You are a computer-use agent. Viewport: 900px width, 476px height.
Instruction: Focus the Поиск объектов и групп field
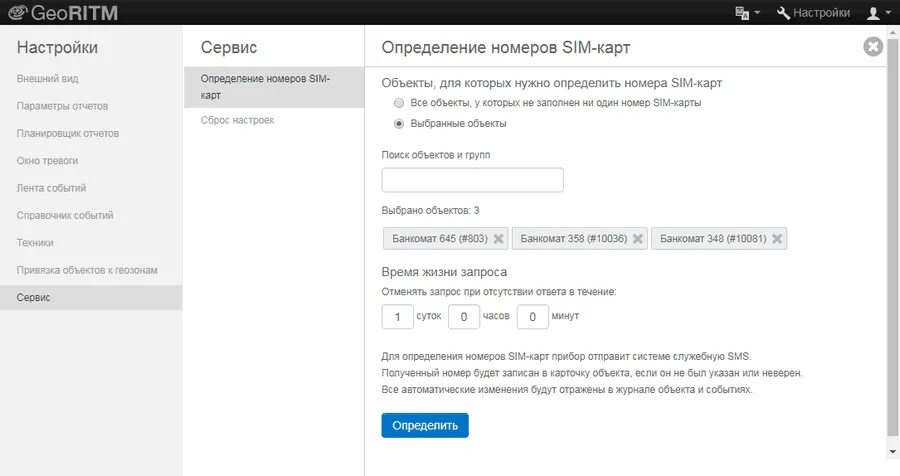click(472, 180)
